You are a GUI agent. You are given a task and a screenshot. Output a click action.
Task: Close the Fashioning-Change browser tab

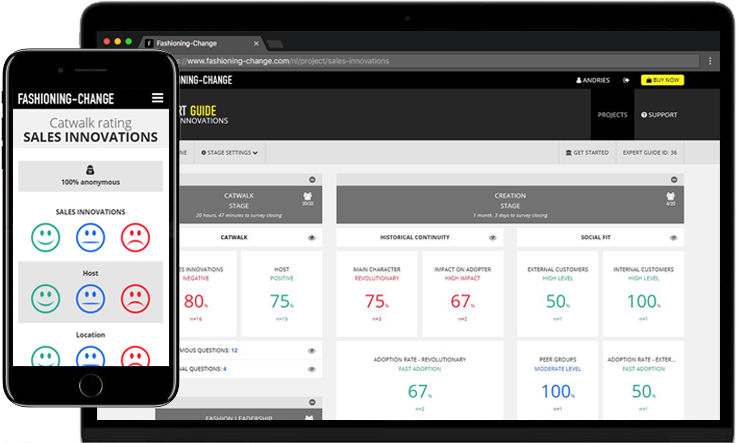pos(256,43)
